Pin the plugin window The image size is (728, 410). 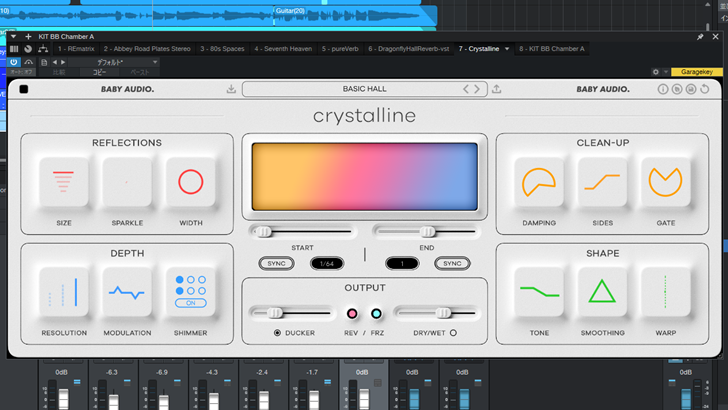[700, 37]
